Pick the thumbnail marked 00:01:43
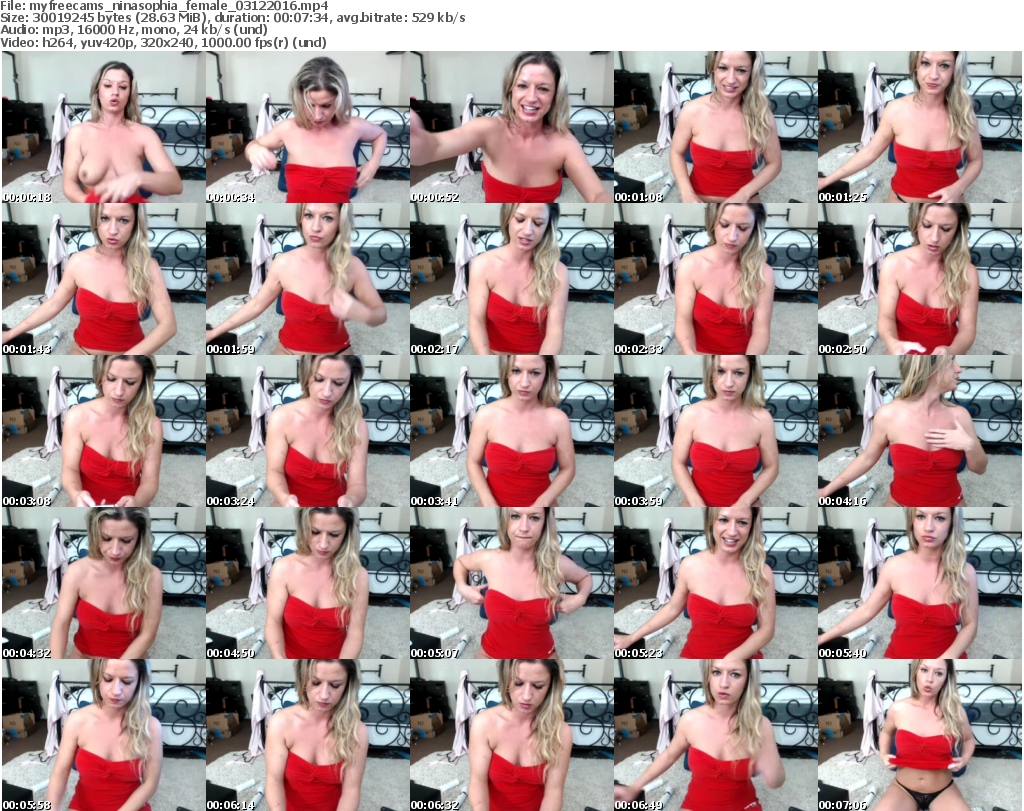This screenshot has width=1024, height=811. coord(104,279)
